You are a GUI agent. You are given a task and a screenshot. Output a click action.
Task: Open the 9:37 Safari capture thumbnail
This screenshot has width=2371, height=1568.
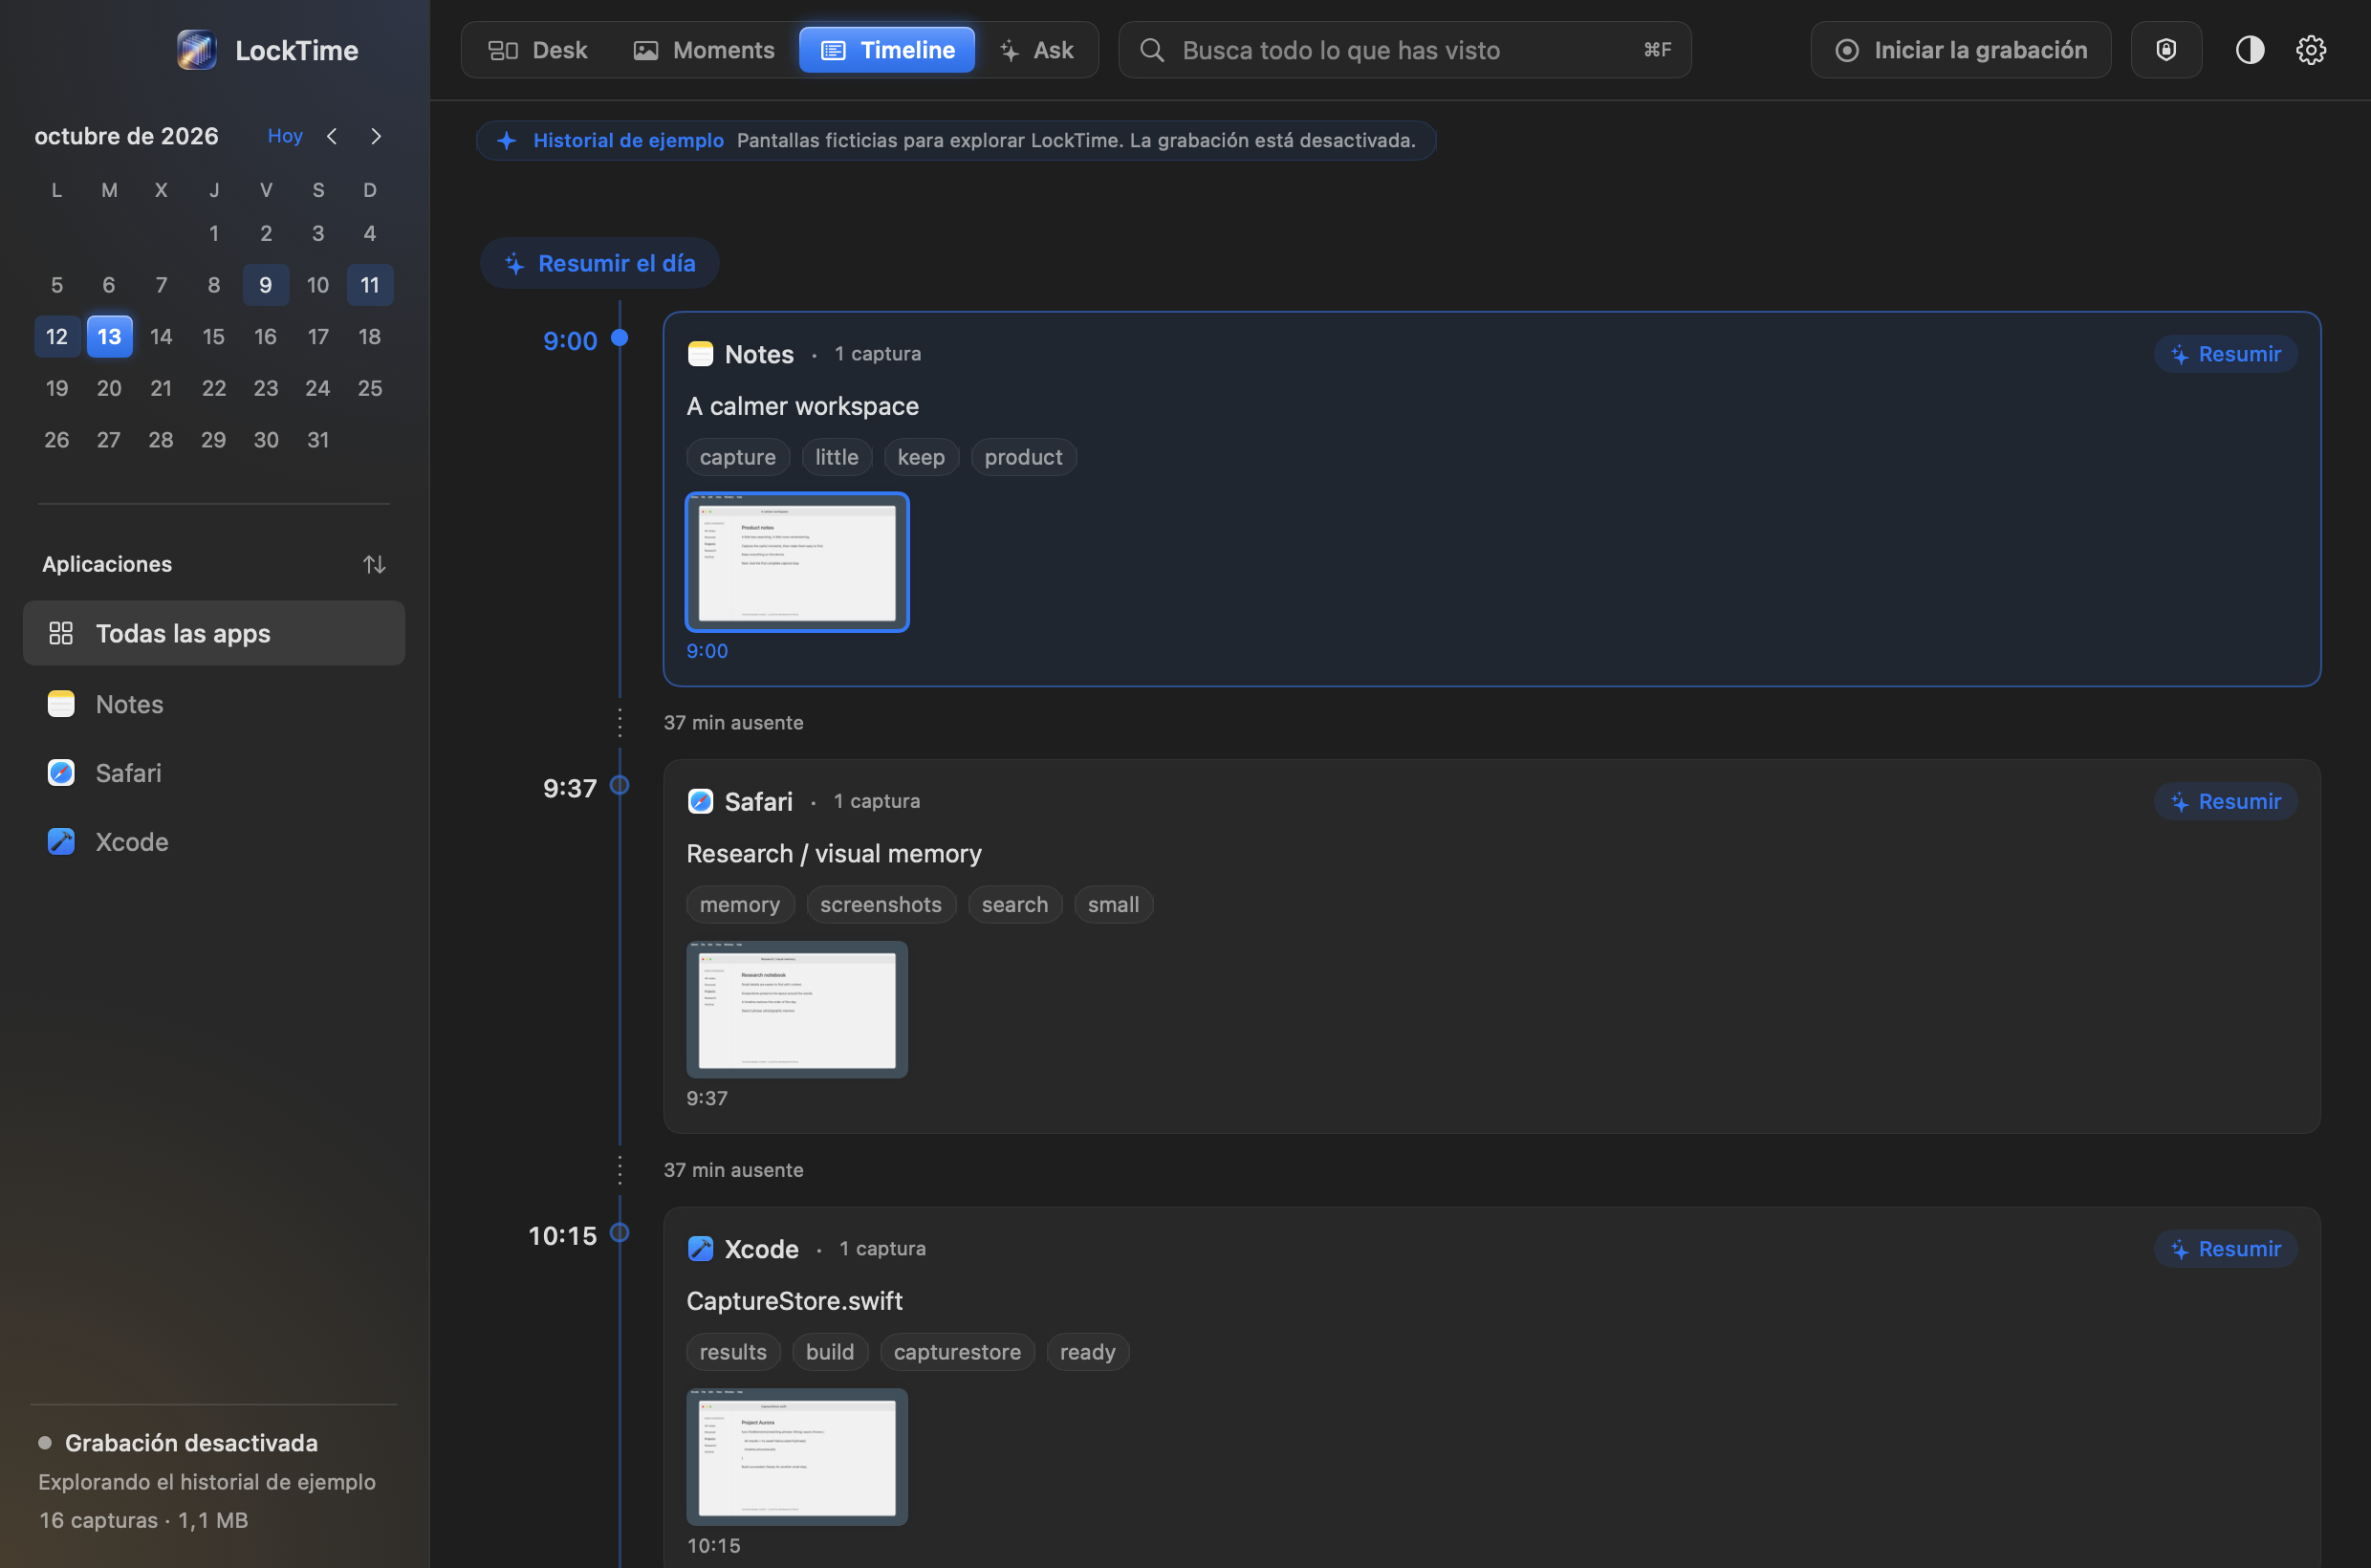tap(797, 1009)
